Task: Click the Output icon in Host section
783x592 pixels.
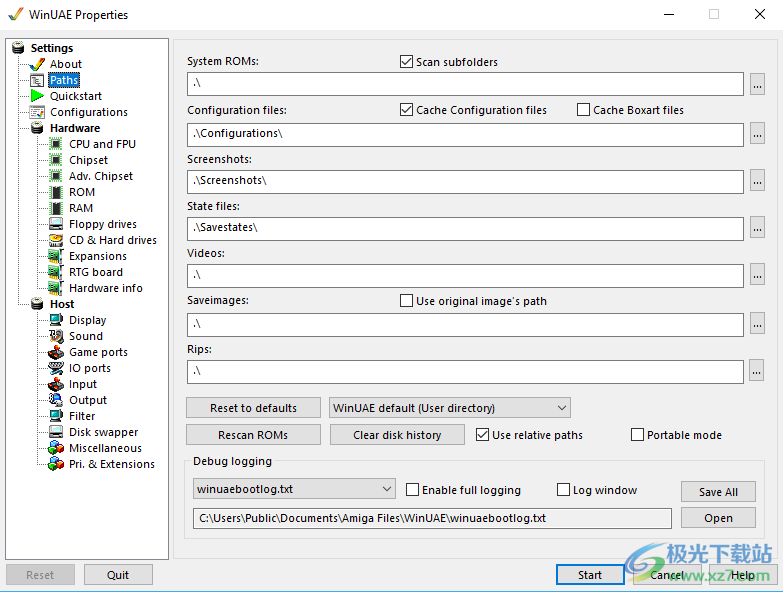Action: click(x=56, y=400)
